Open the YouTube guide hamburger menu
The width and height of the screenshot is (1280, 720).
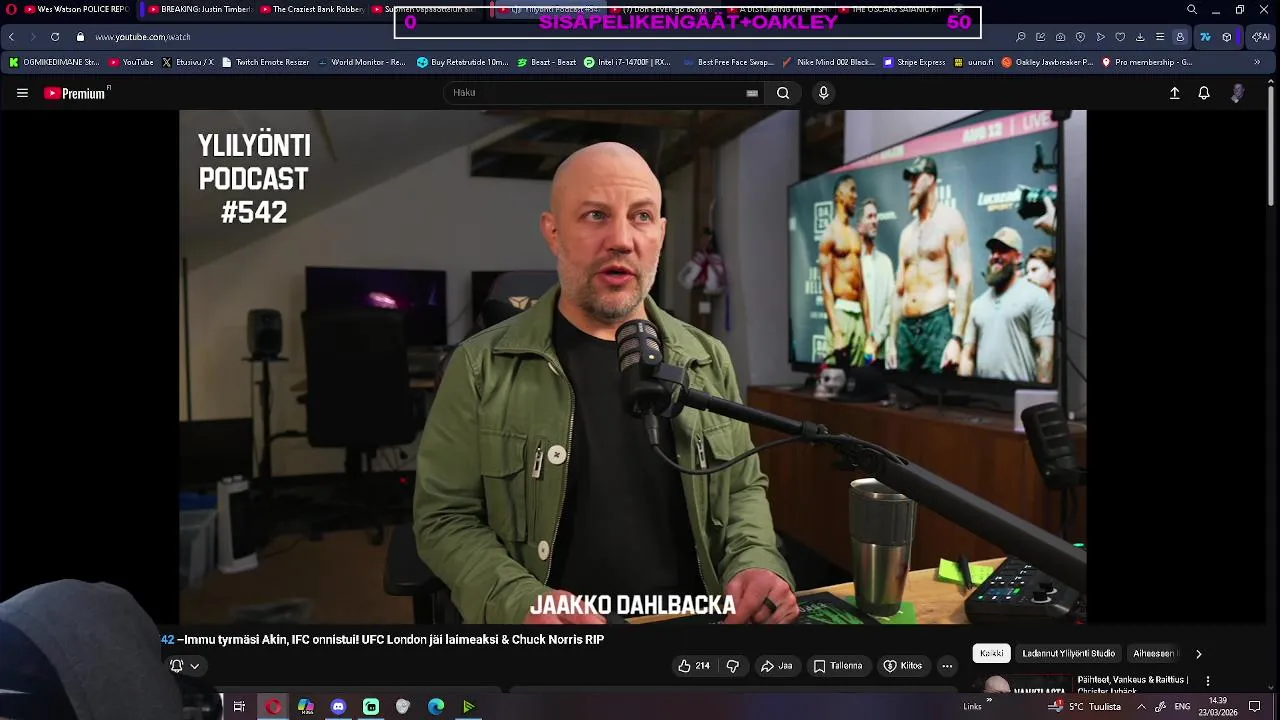click(22, 93)
